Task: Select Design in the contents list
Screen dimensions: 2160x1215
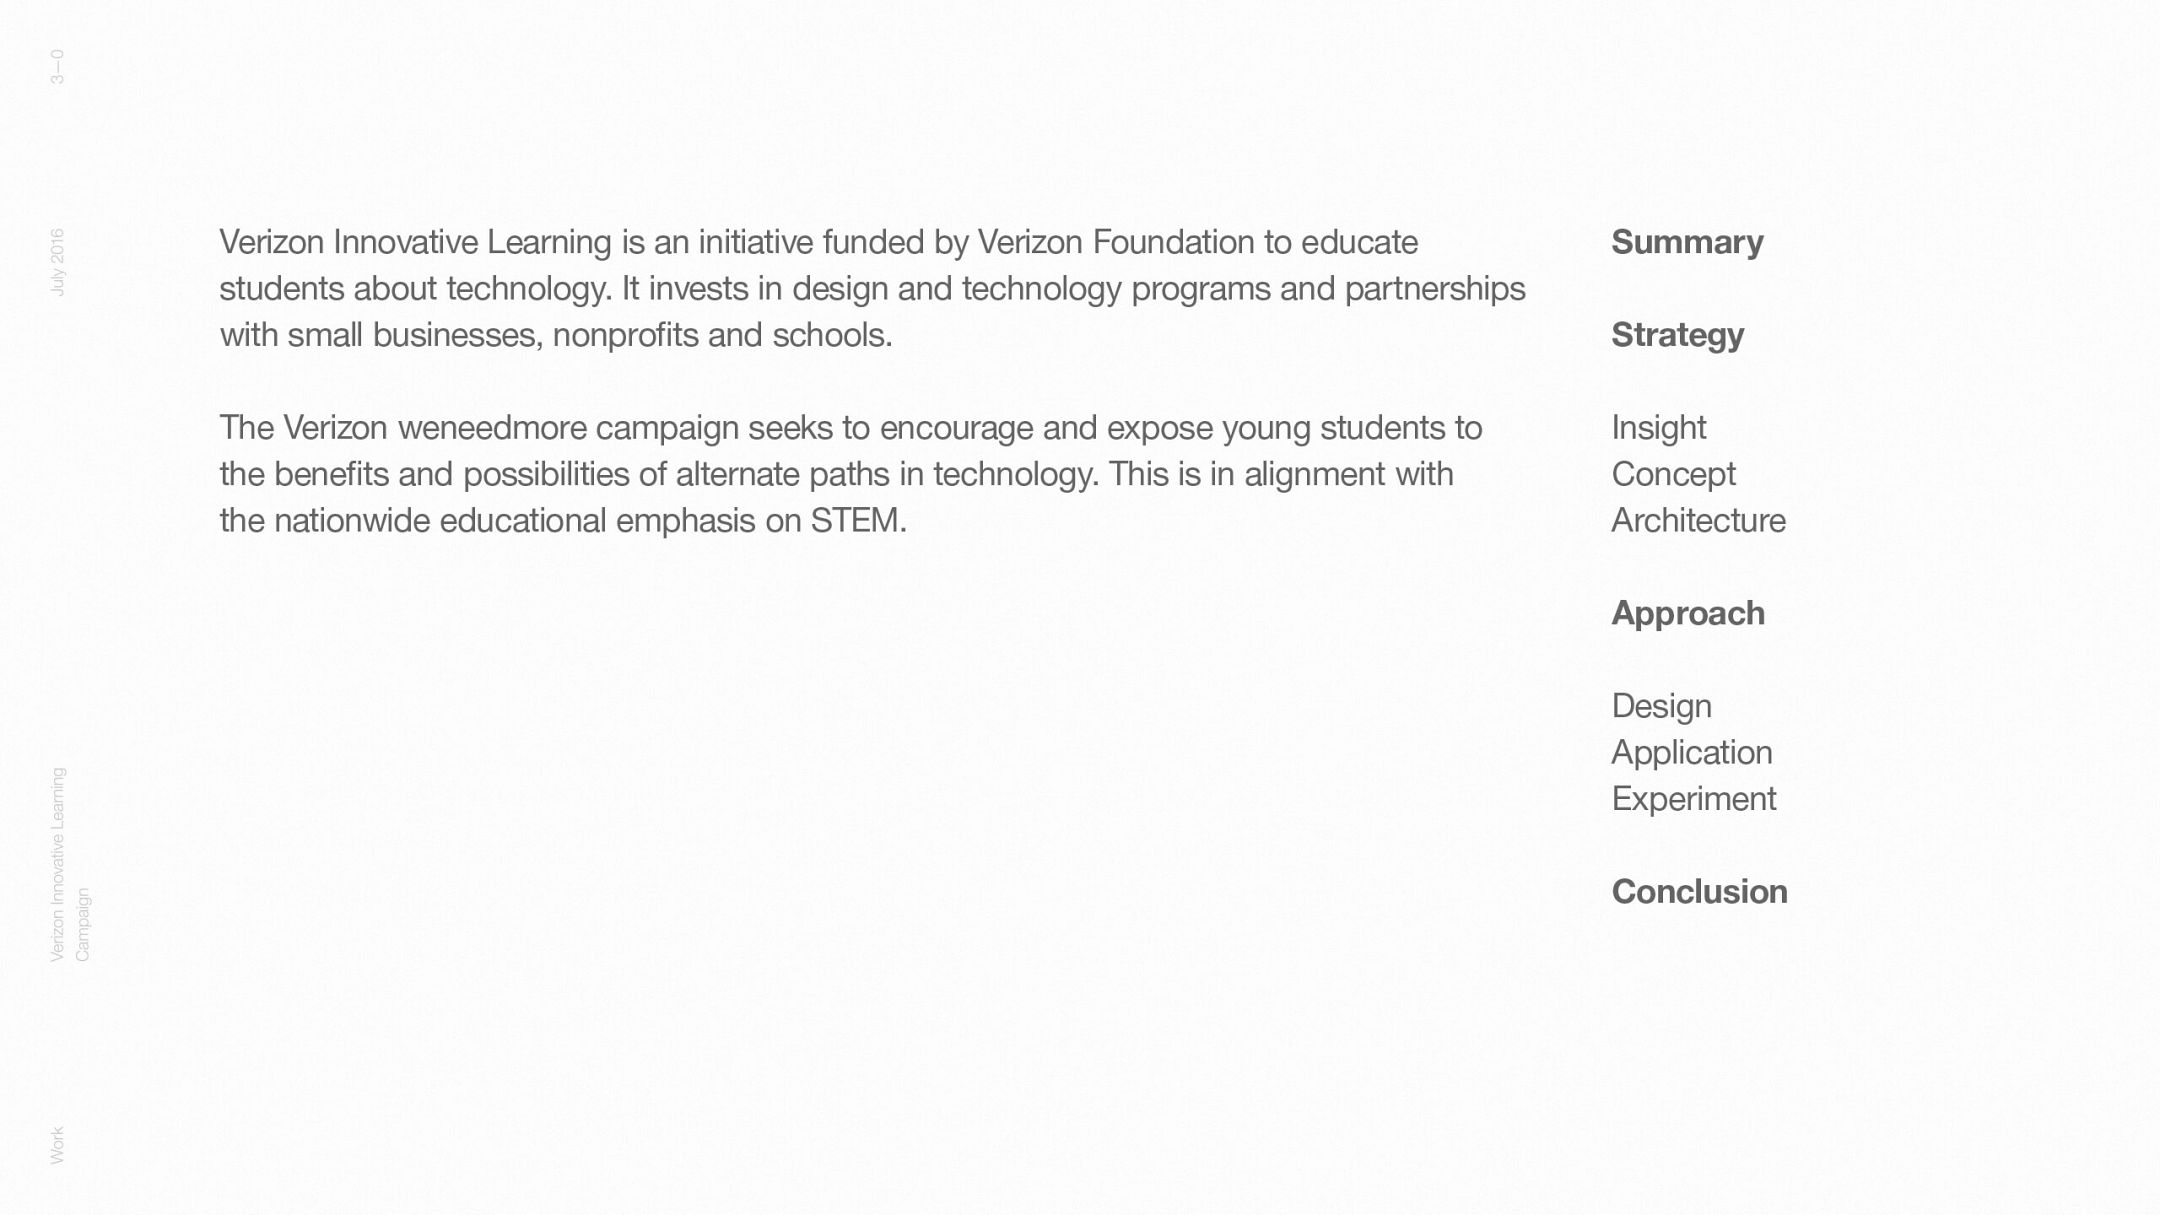Action: click(x=1661, y=706)
